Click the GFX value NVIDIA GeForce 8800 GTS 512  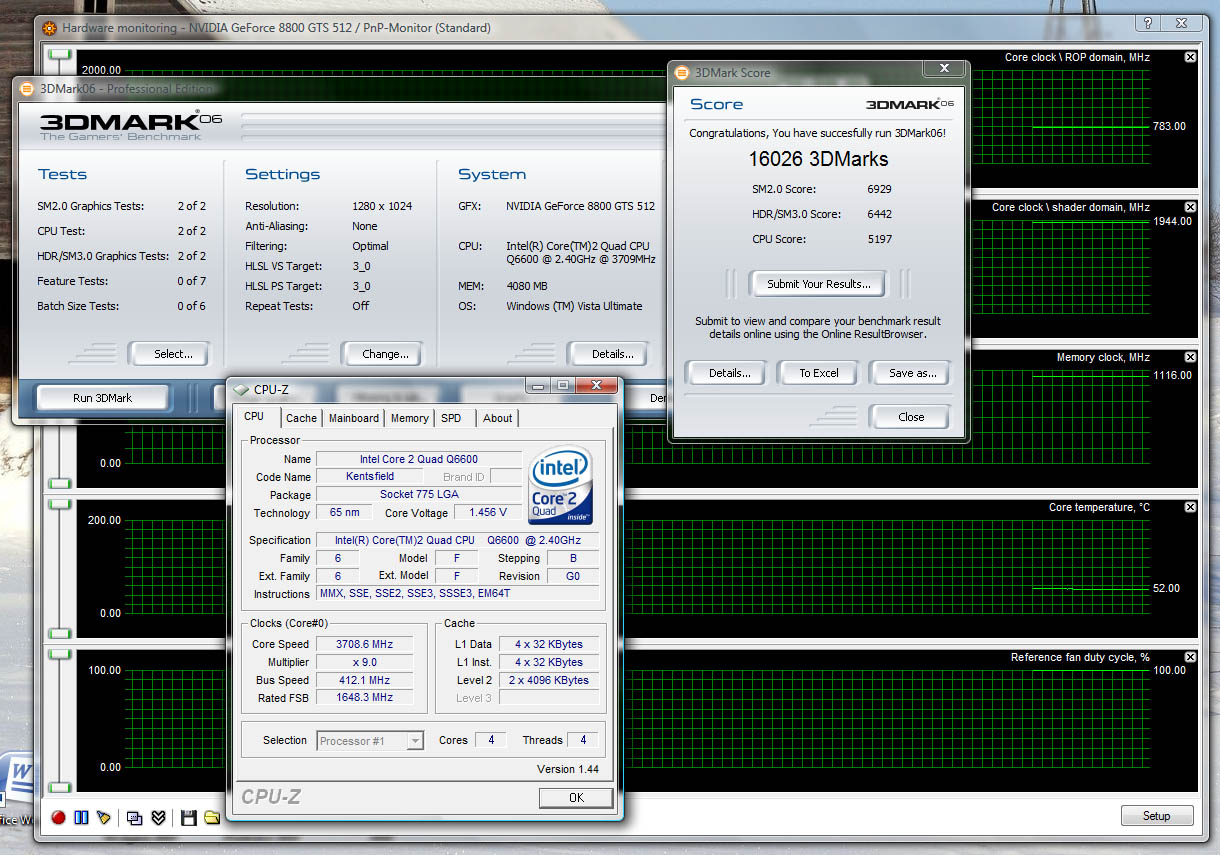580,206
